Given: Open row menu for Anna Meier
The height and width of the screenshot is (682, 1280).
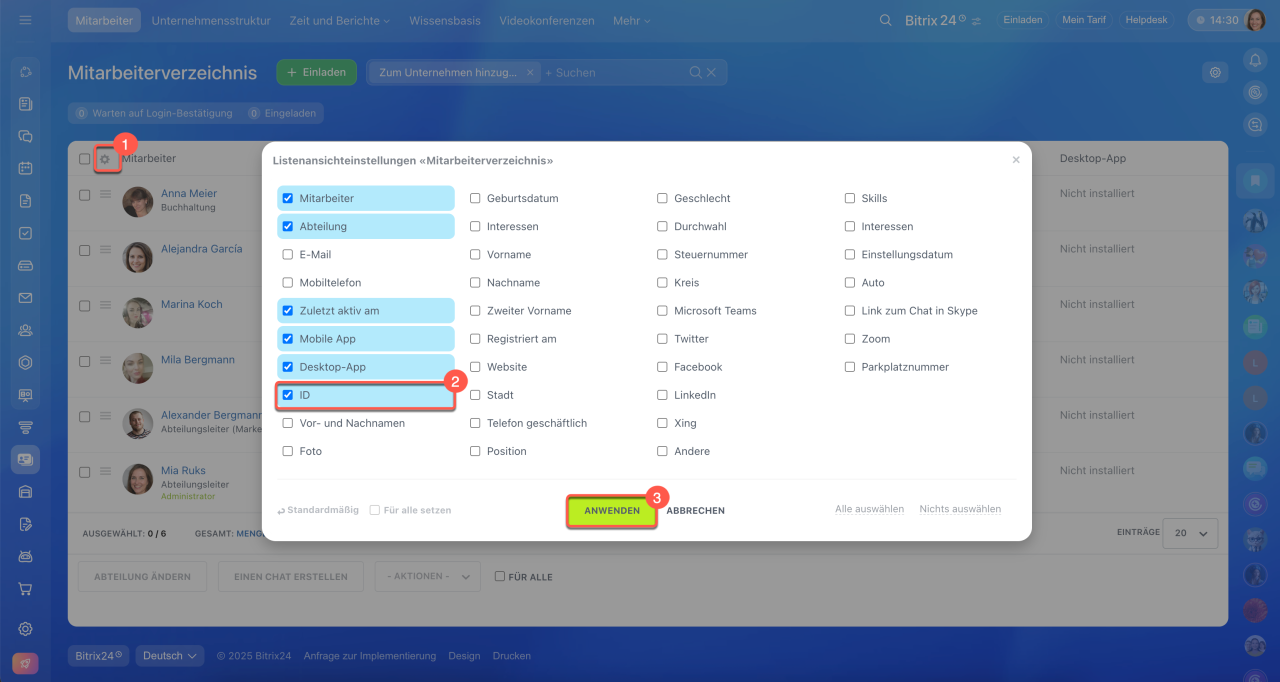Looking at the screenshot, I should 104,194.
